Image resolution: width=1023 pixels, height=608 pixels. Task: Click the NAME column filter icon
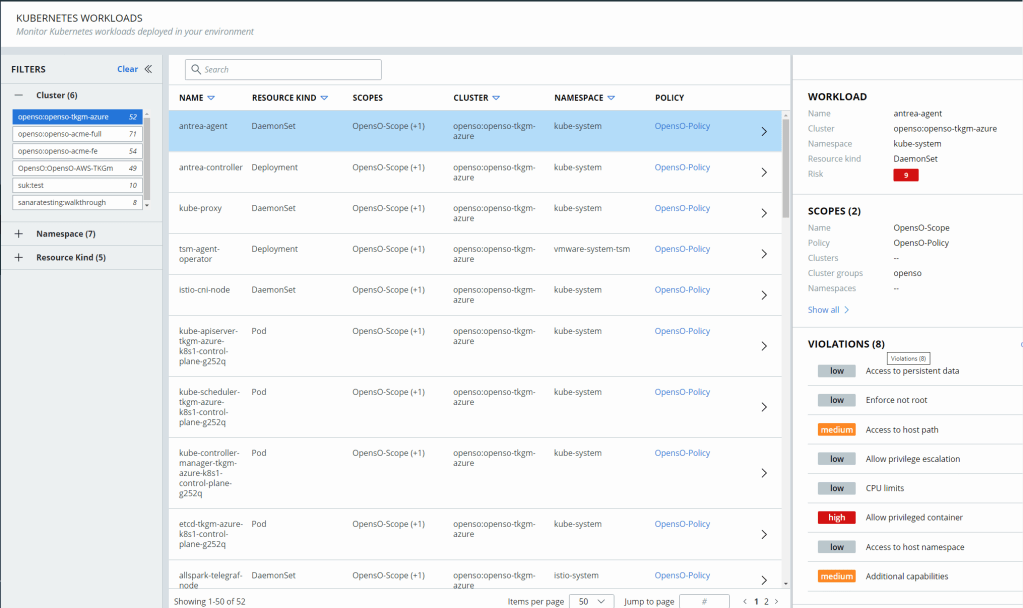tap(211, 98)
